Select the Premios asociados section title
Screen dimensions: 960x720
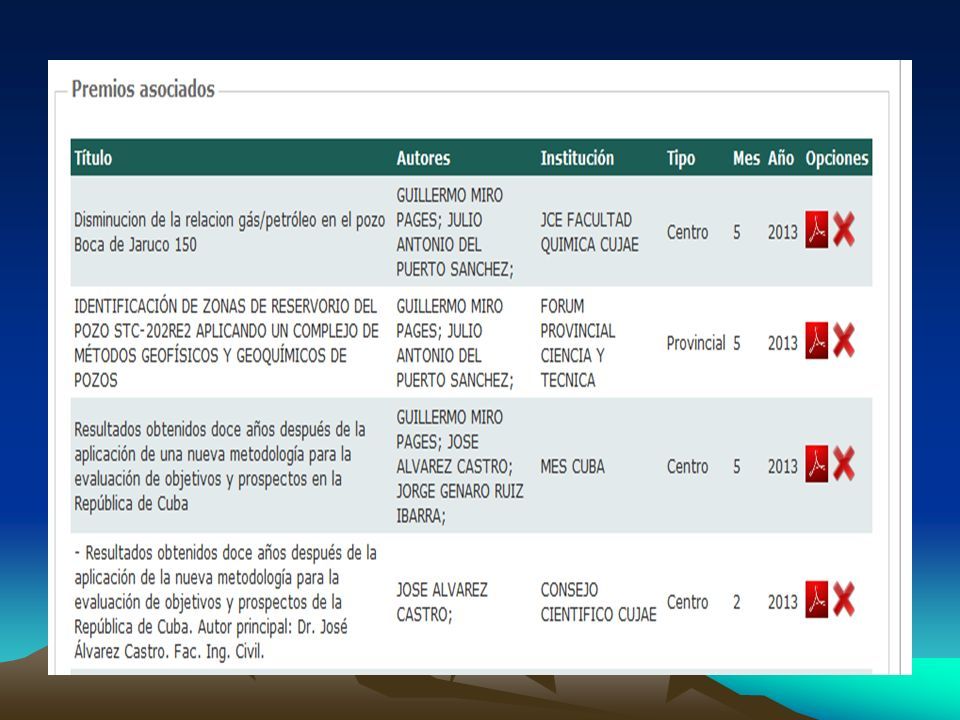point(143,89)
